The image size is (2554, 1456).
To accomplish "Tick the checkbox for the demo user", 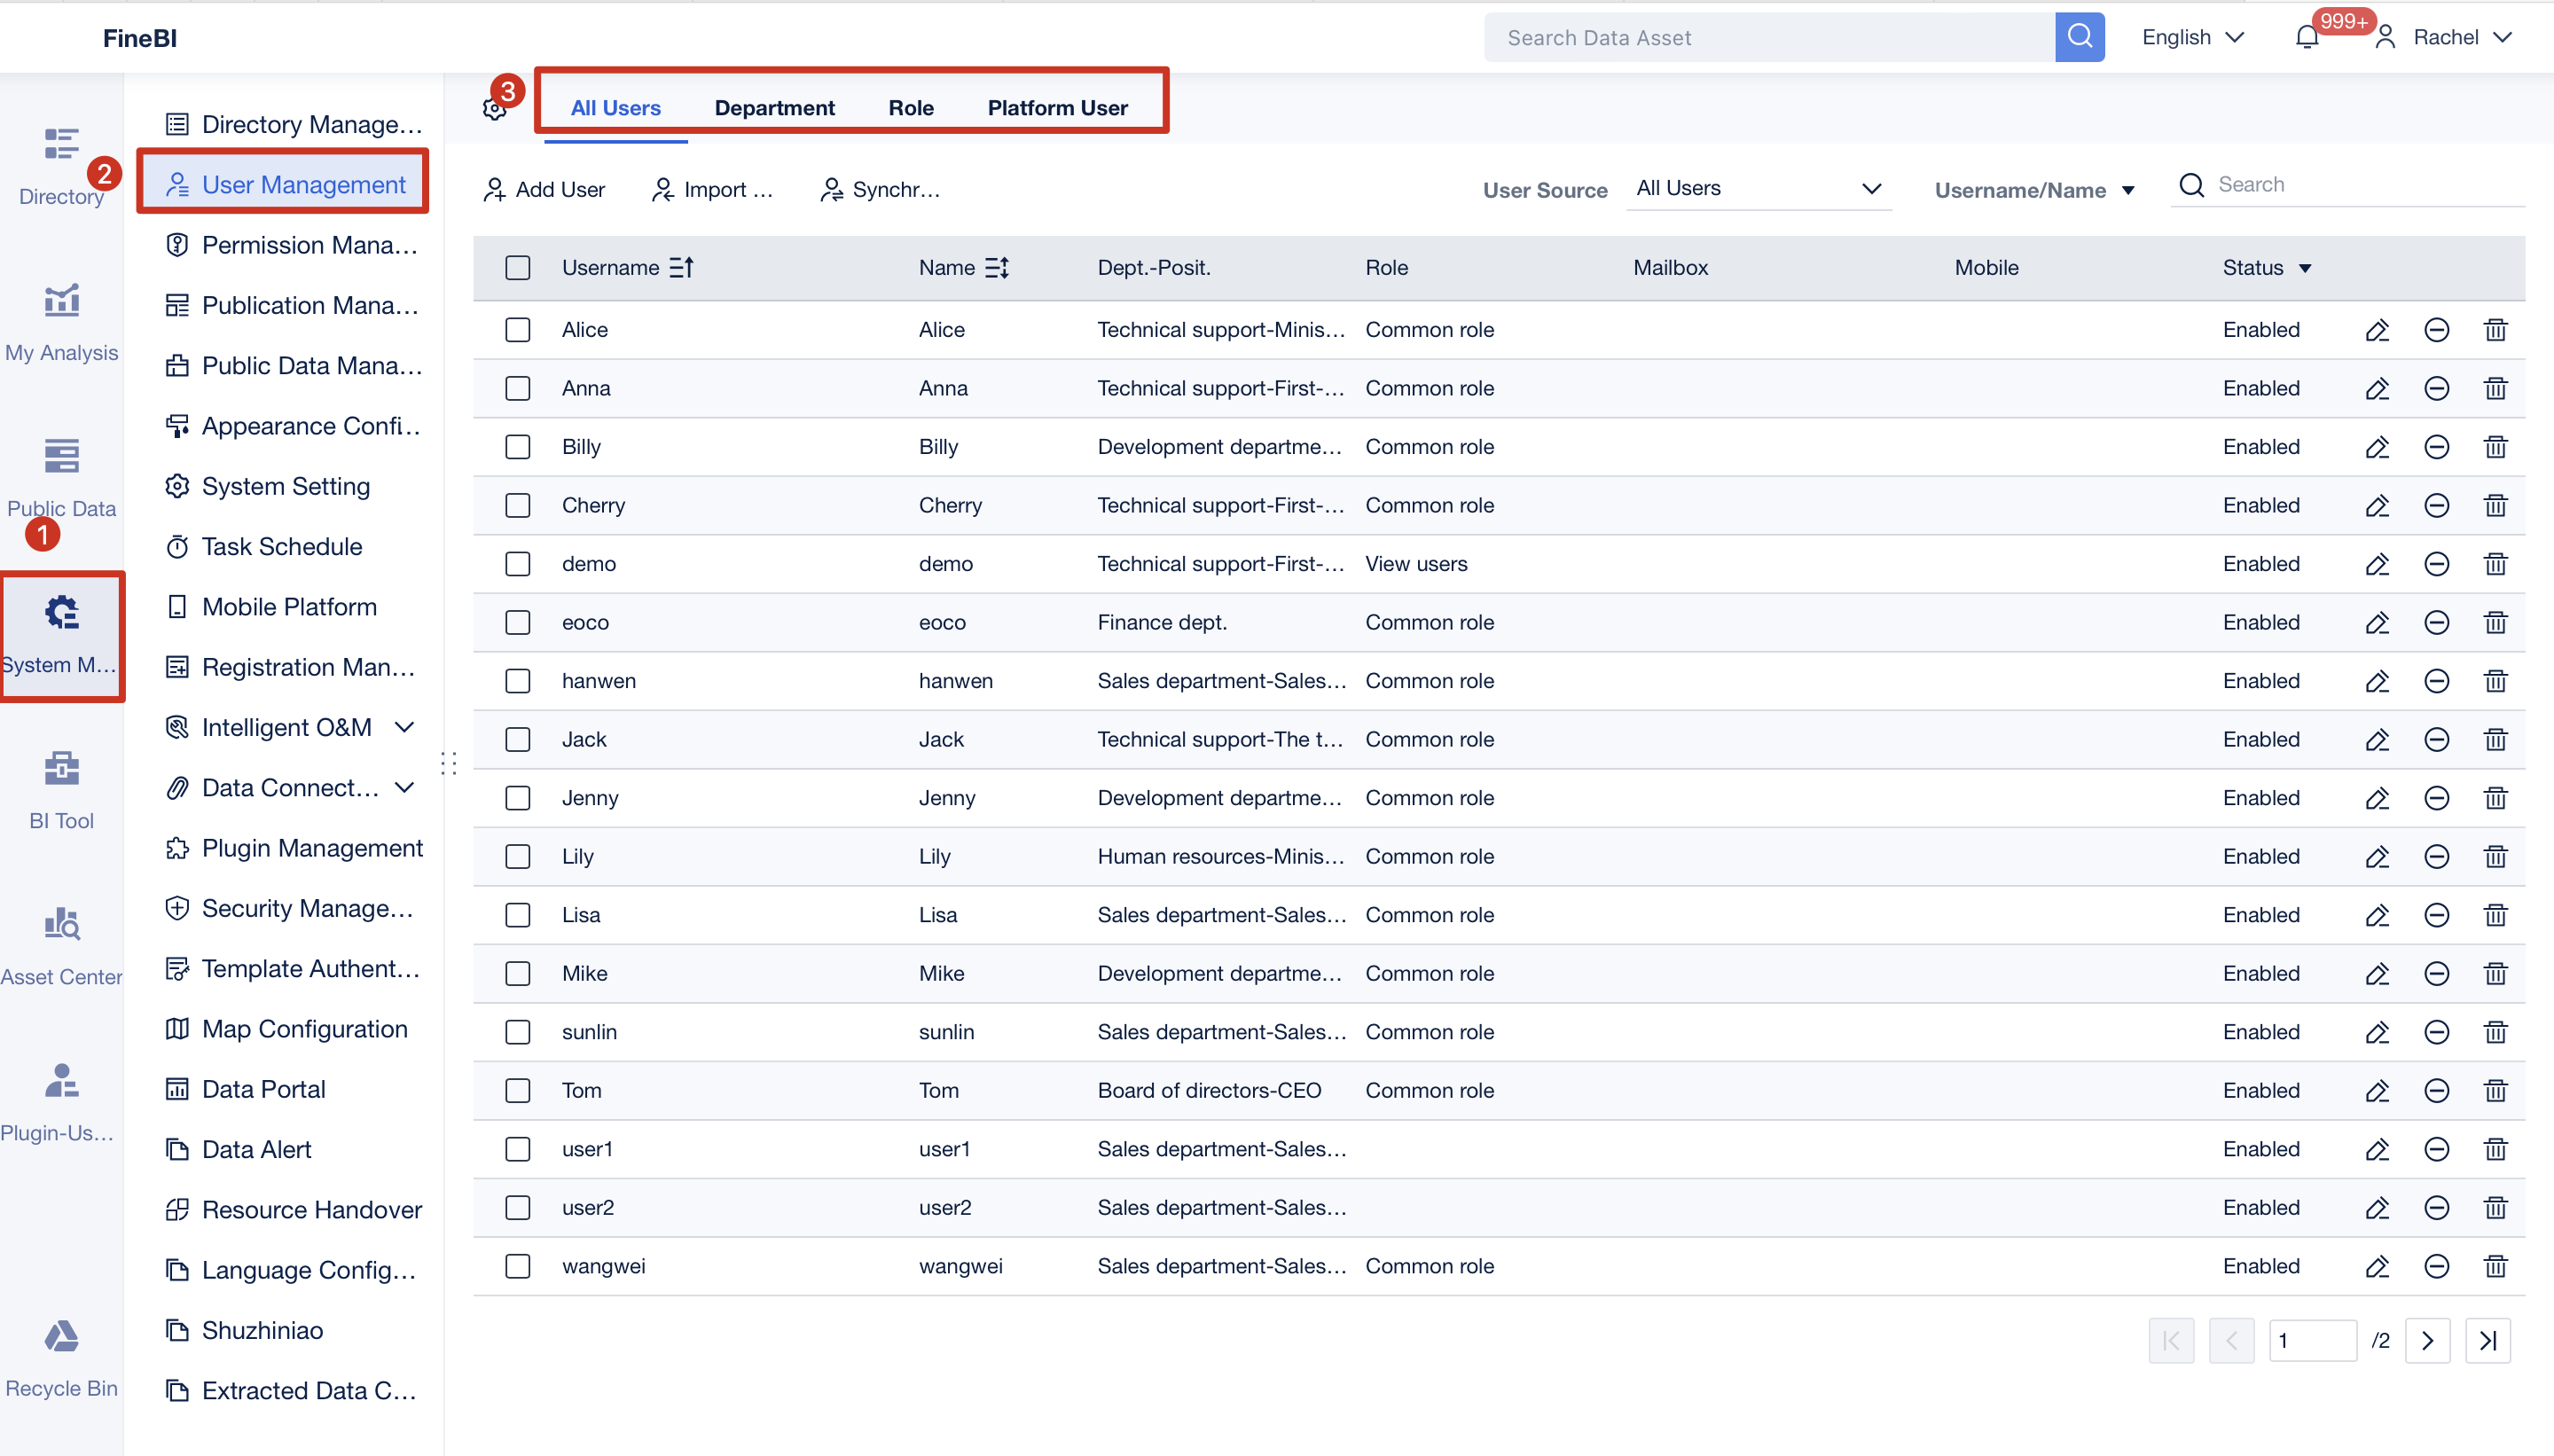I will (518, 563).
